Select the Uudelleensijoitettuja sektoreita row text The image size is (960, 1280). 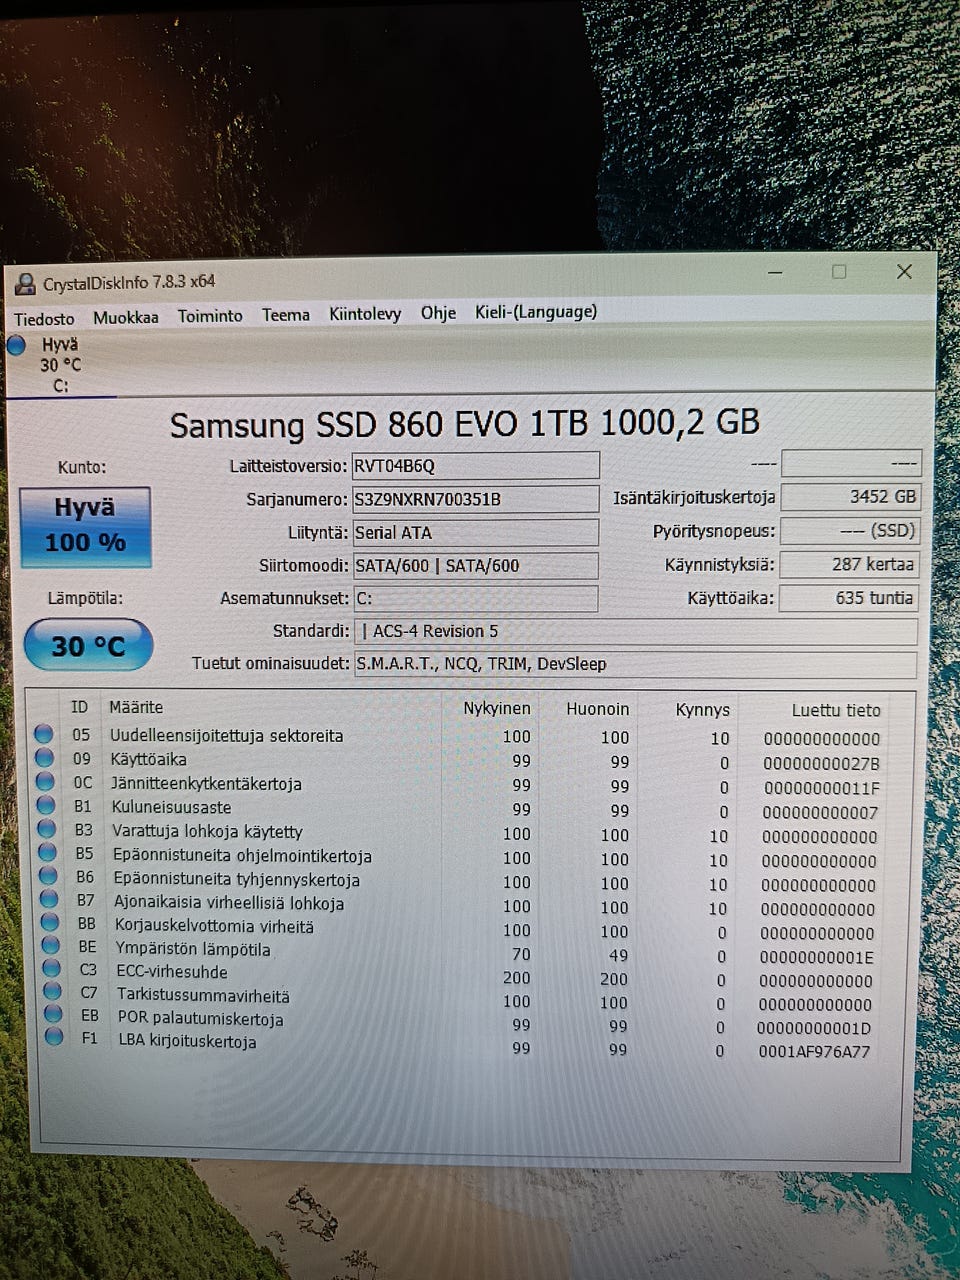click(227, 735)
